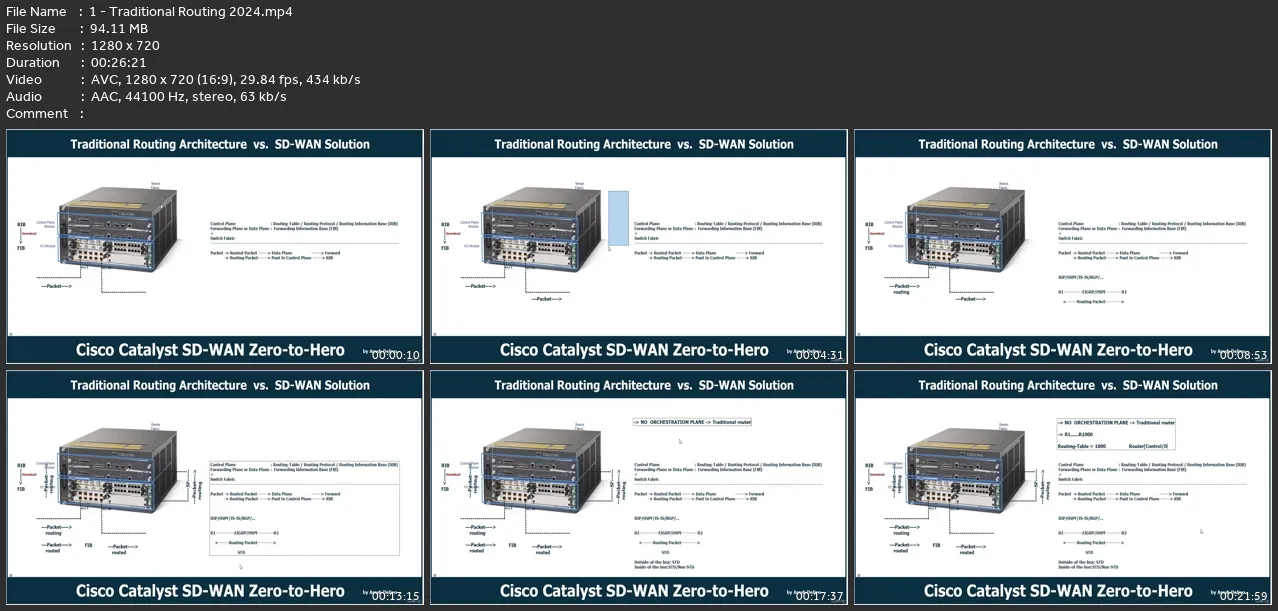The image size is (1278, 611).
Task: Select the audio details "AAC, 44100 Hz, stereo, 63 kb/s"
Action: 188,96
